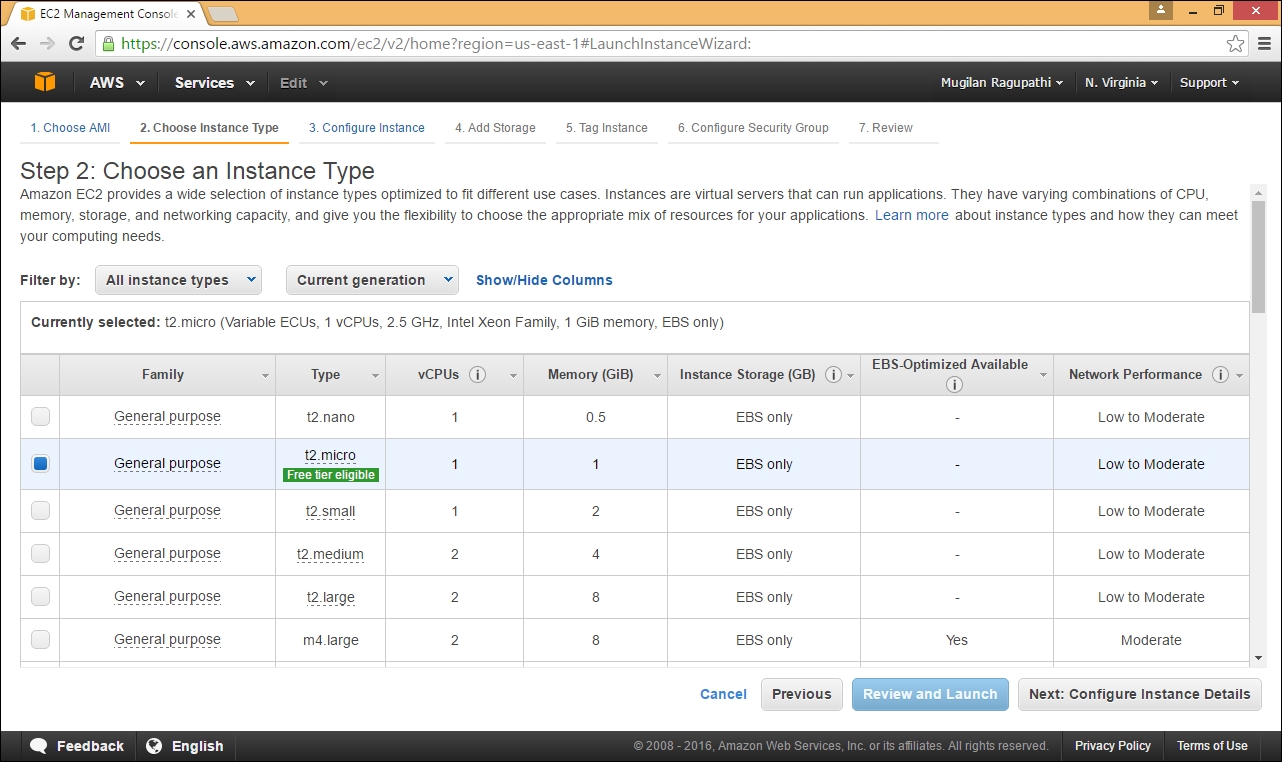
Task: Click the vertical scrollbar of the wizard
Action: tap(1258, 255)
